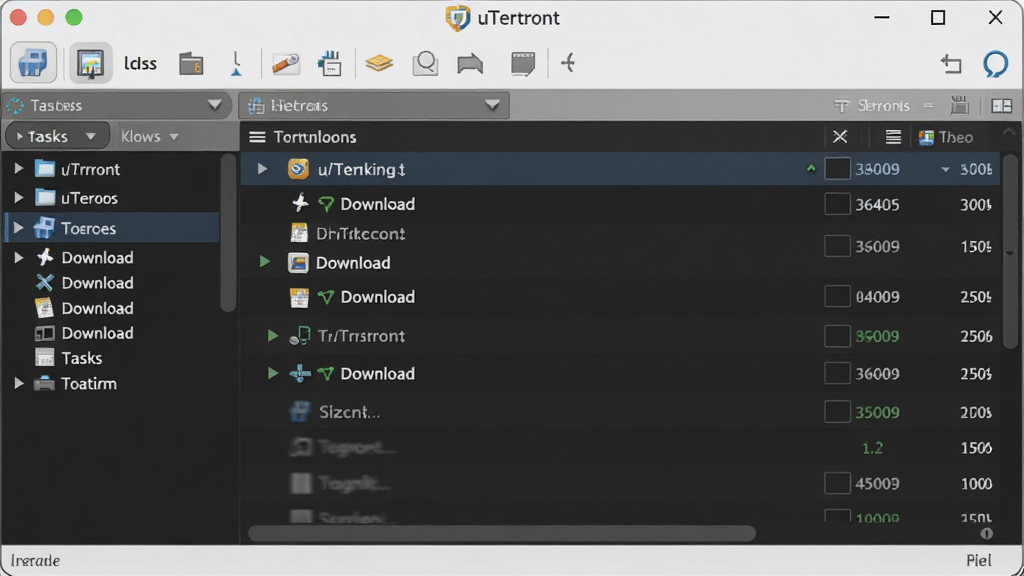Open the Tasks tab dropdown
The width and height of the screenshot is (1024, 576).
[57, 136]
